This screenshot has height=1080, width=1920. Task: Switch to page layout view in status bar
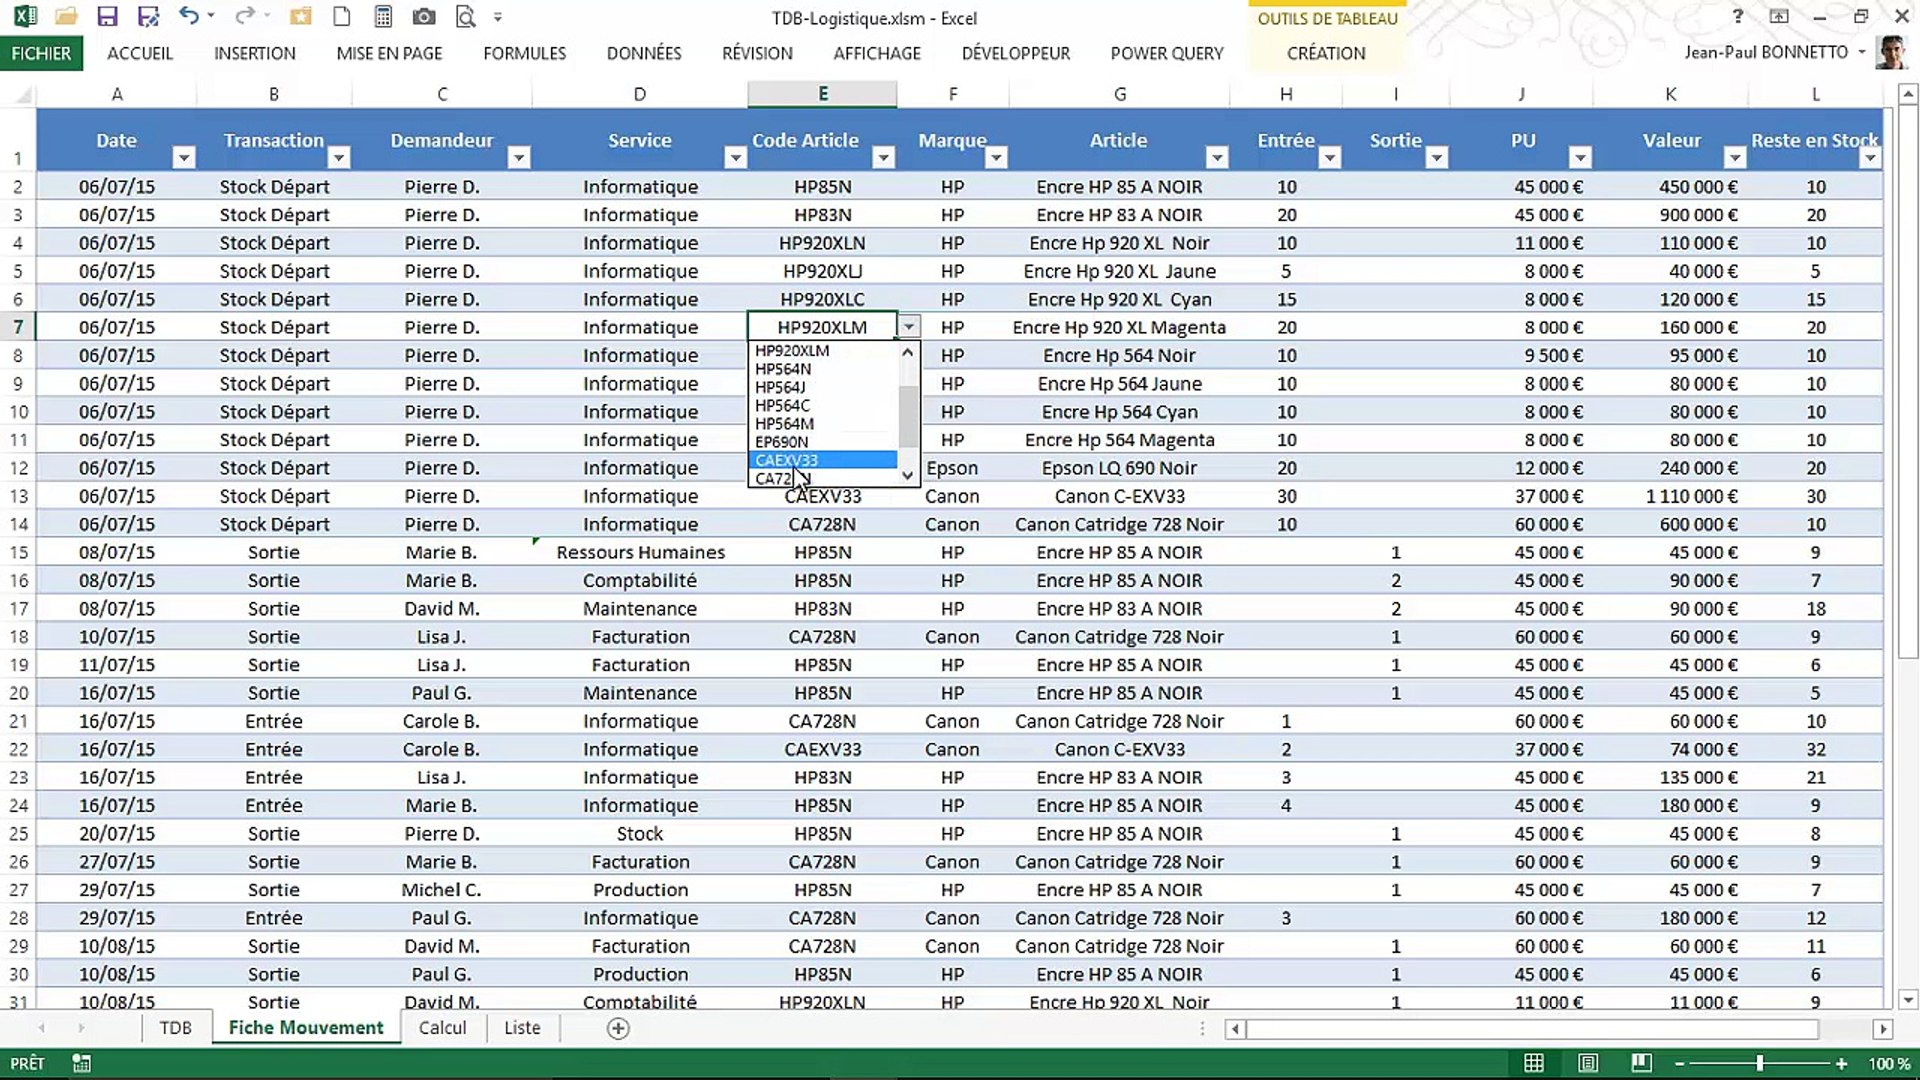pos(1587,1063)
